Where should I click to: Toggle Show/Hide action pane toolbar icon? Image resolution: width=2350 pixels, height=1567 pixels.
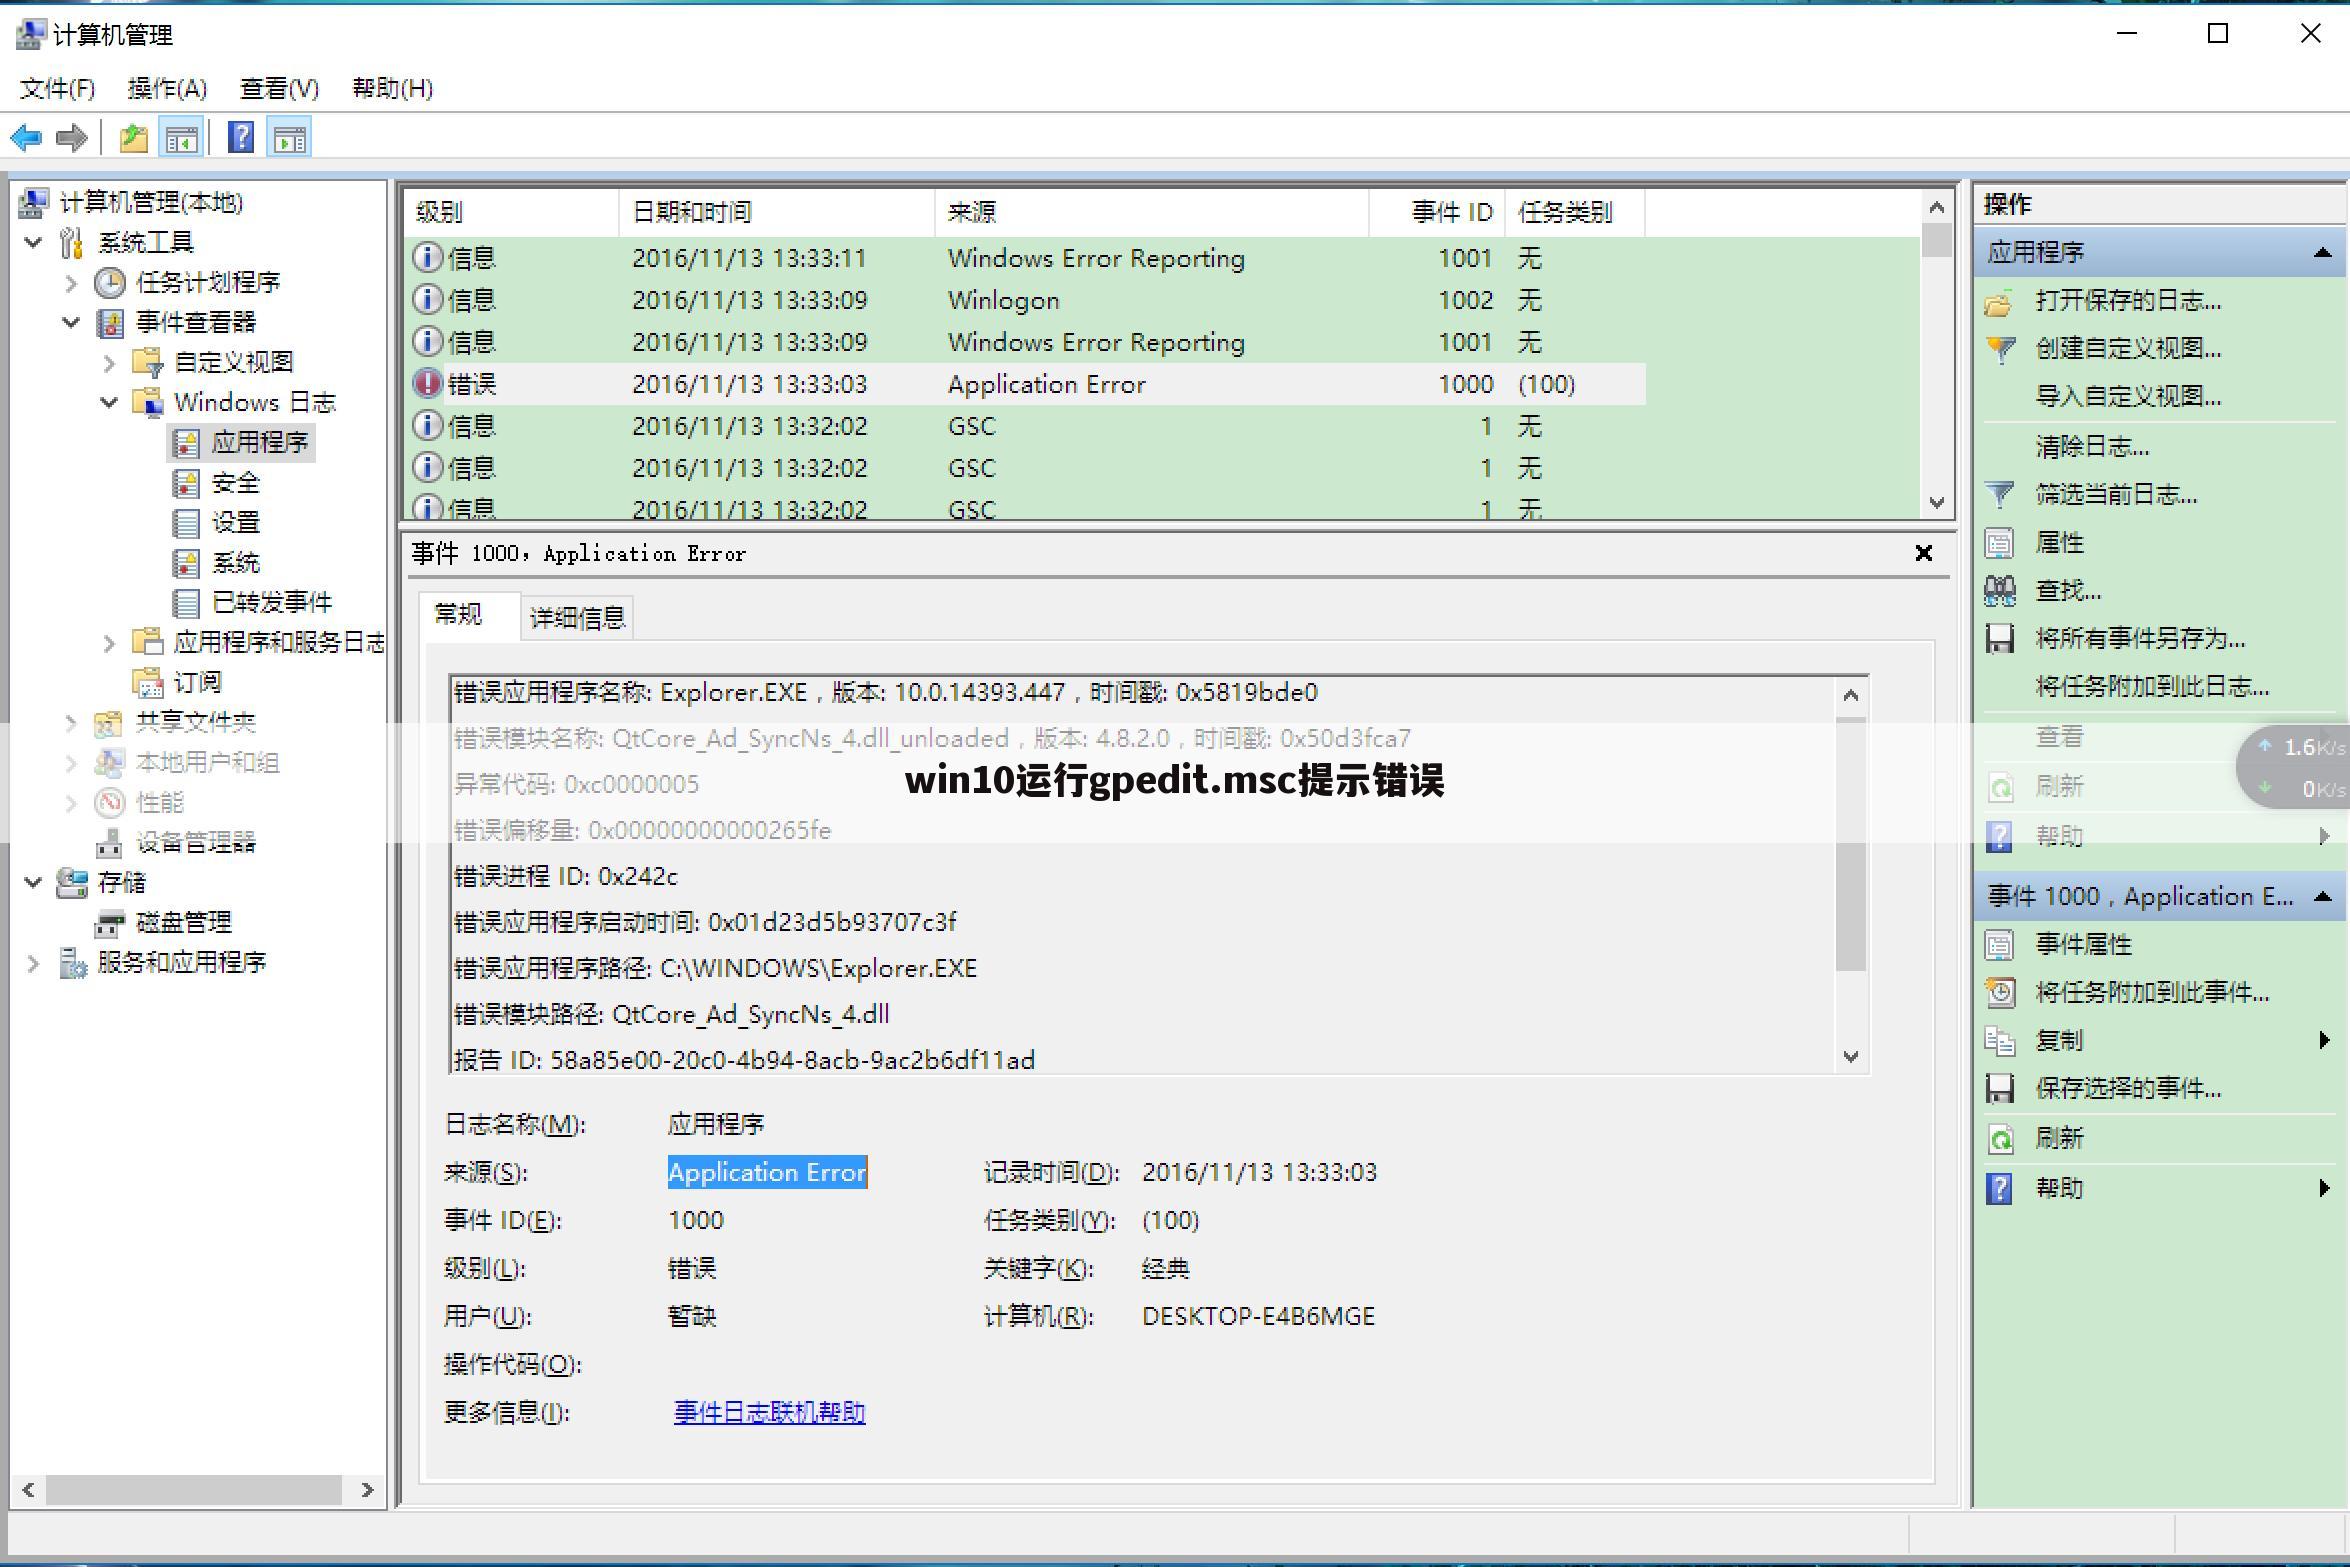[290, 137]
